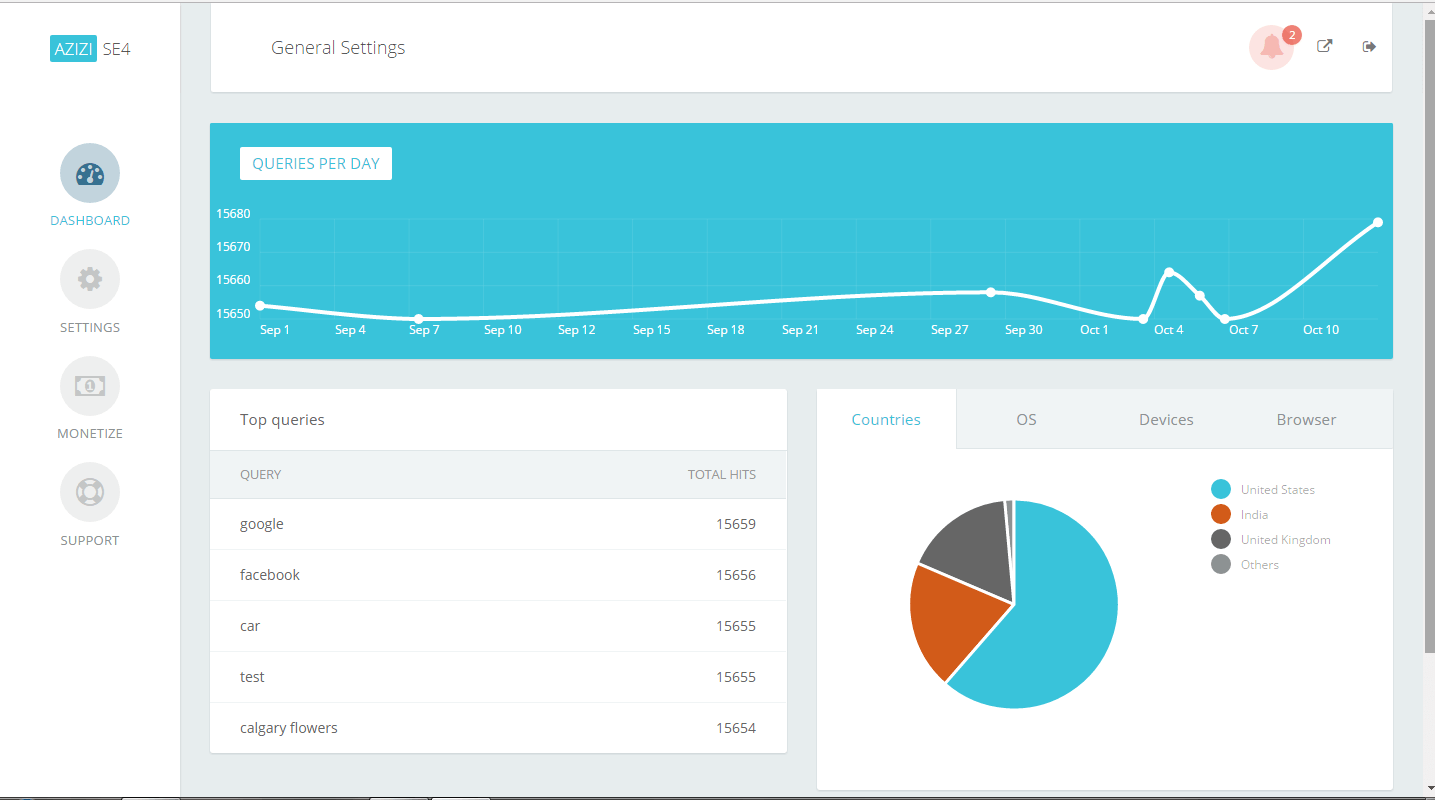Sign out using the logout icon

tap(1368, 46)
